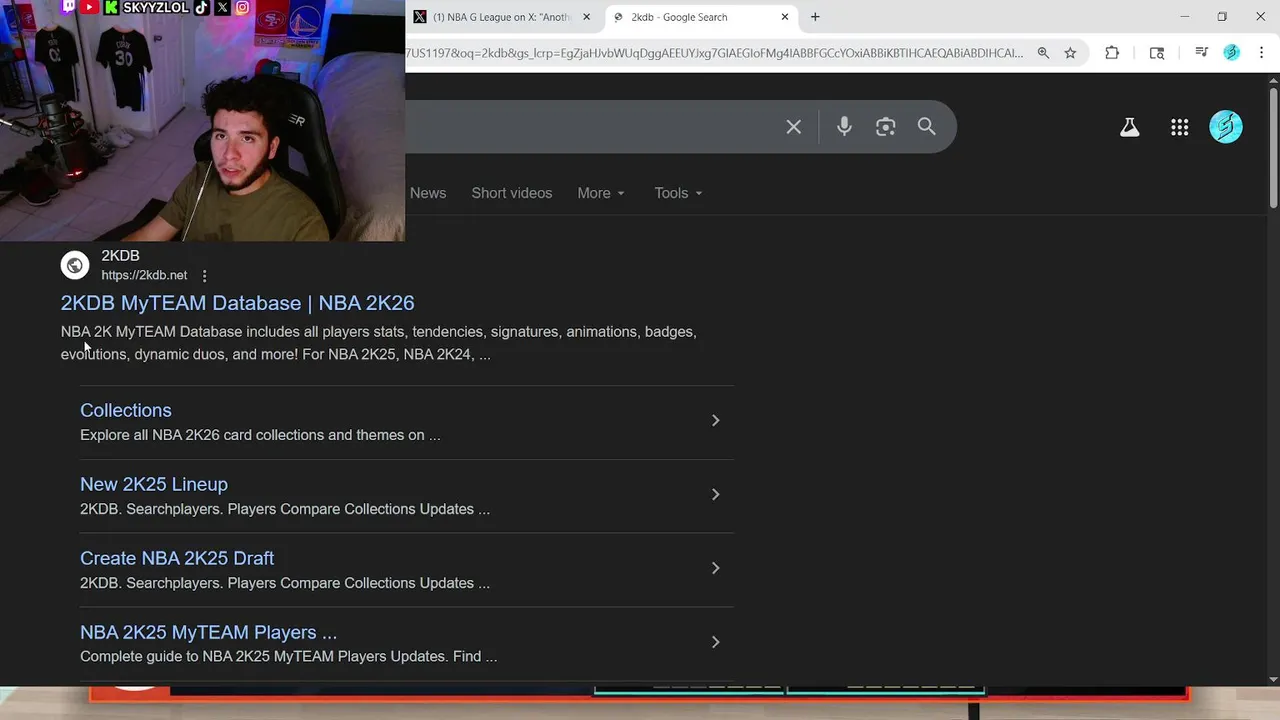Click the snippet under Create NBA 2K25 Draft
Screen dimensions: 1280x720
[x=285, y=583]
